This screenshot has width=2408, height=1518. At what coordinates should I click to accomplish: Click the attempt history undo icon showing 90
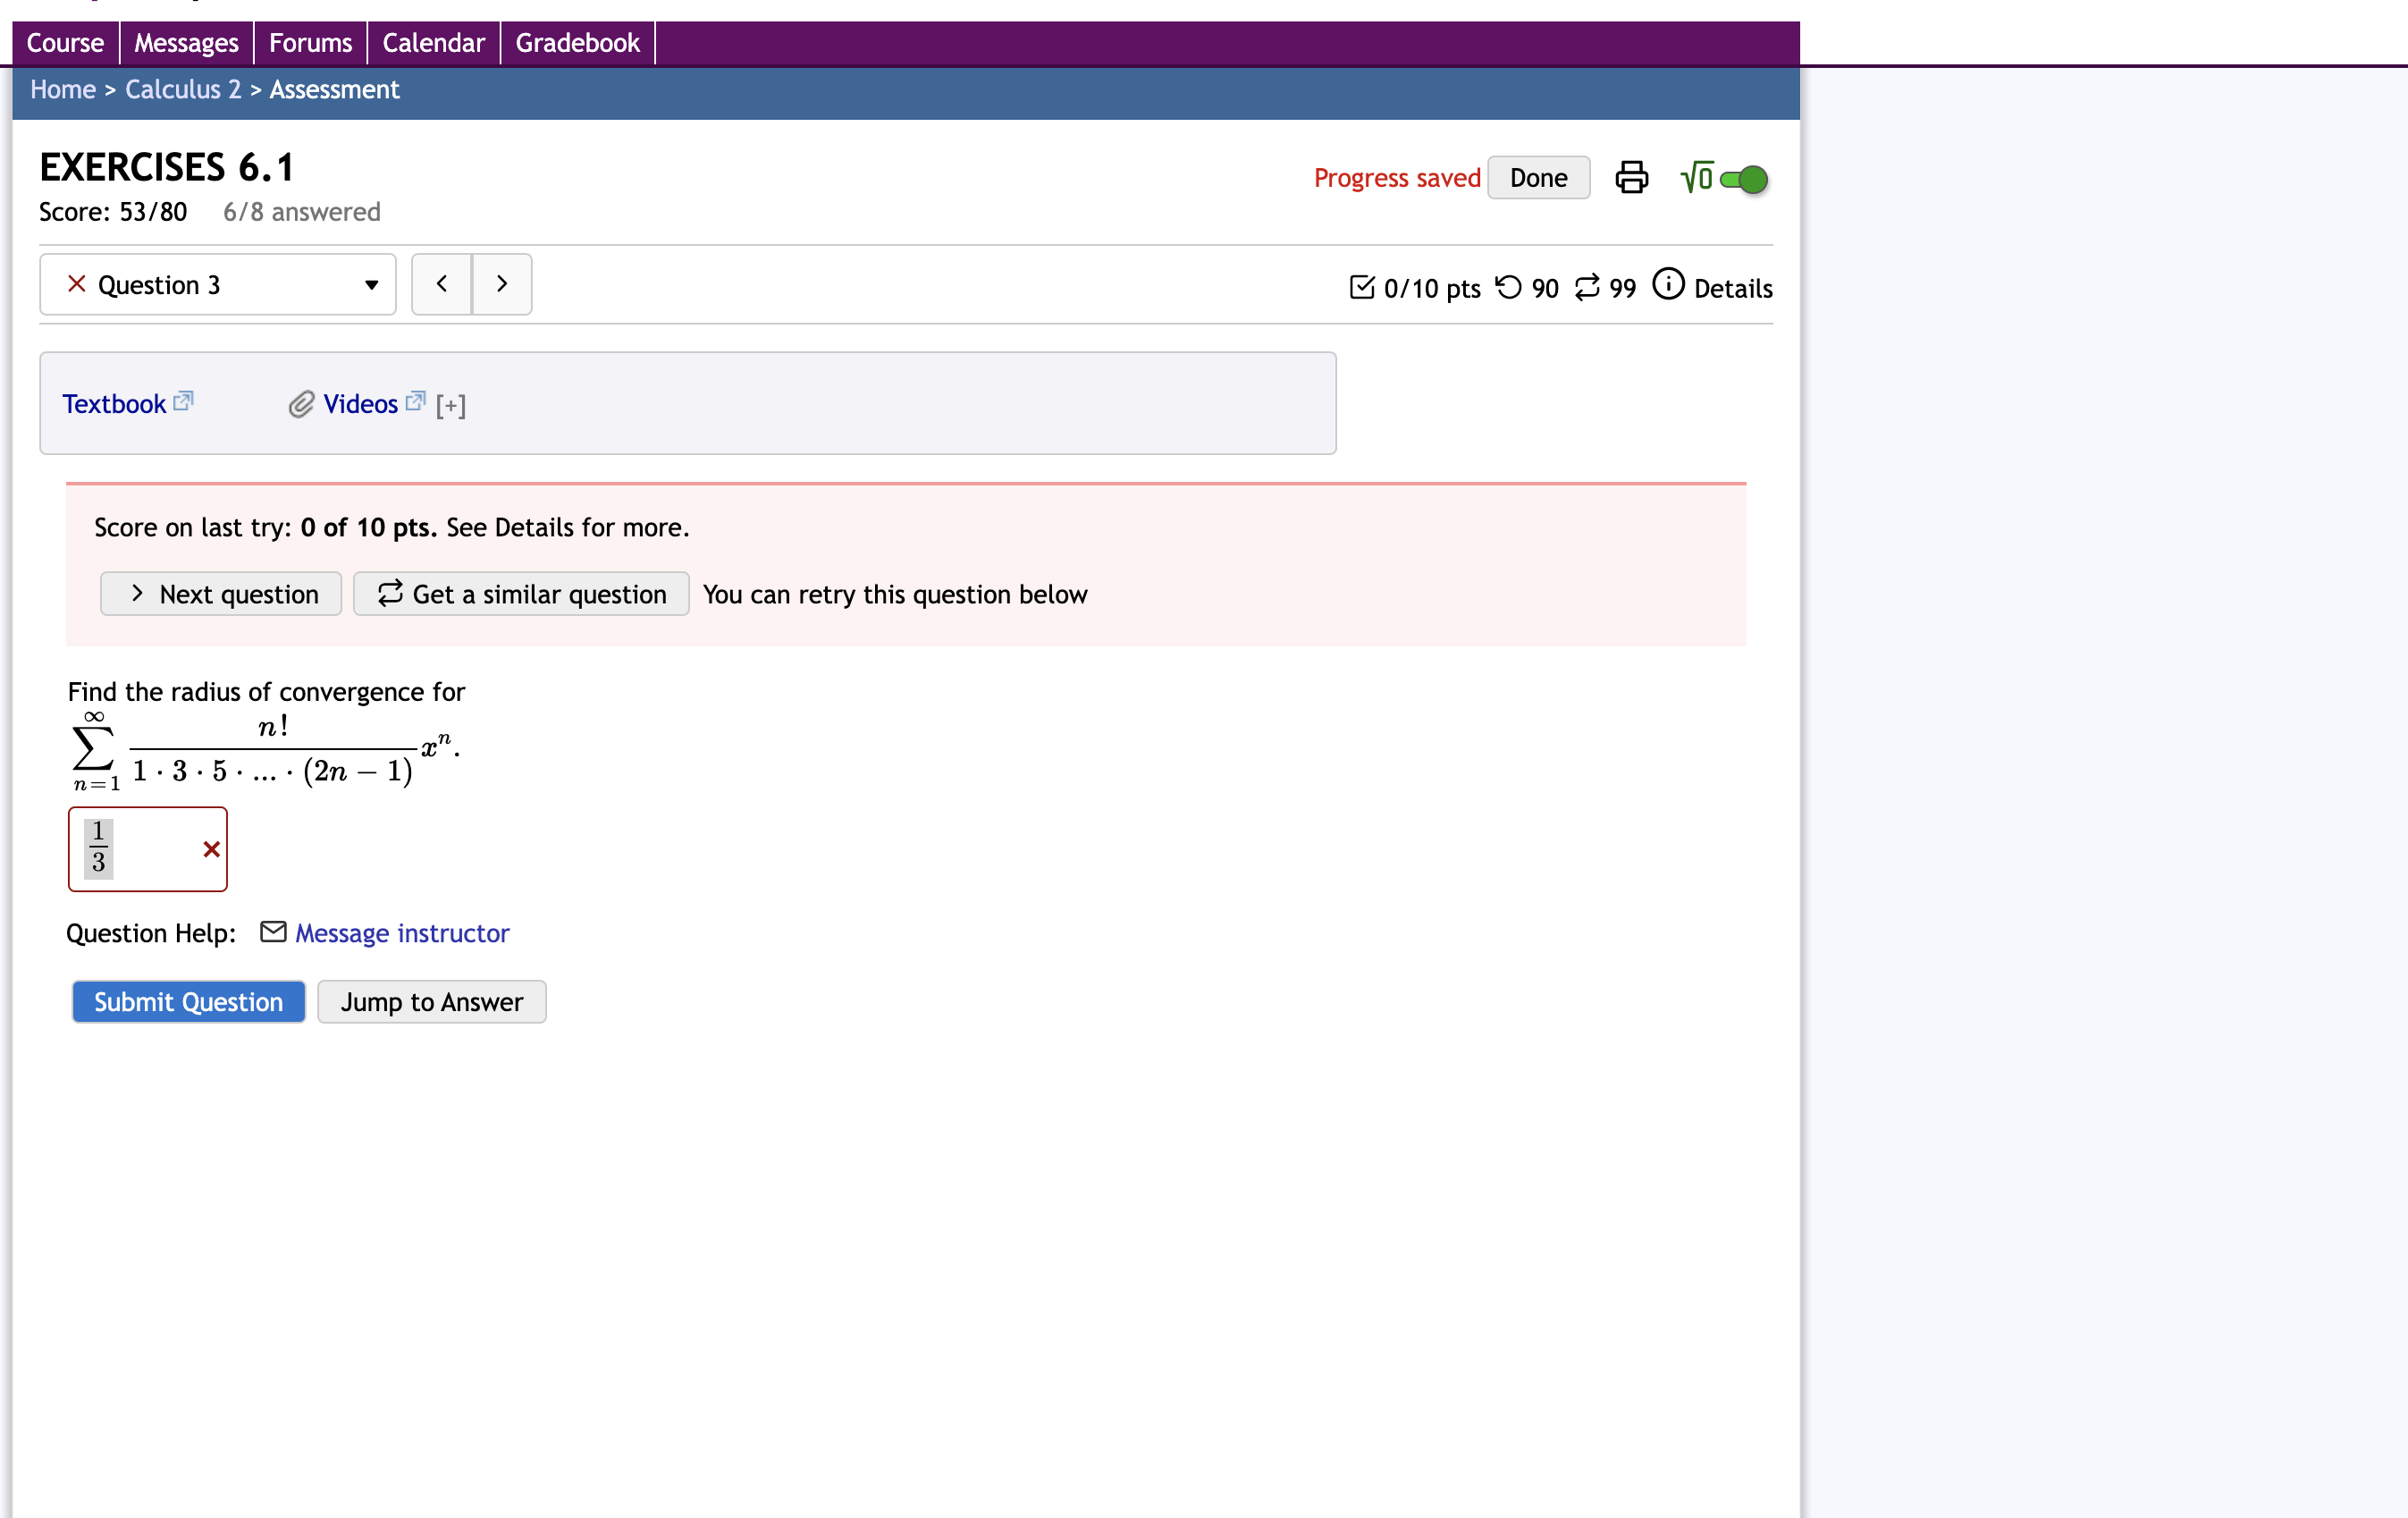1510,287
